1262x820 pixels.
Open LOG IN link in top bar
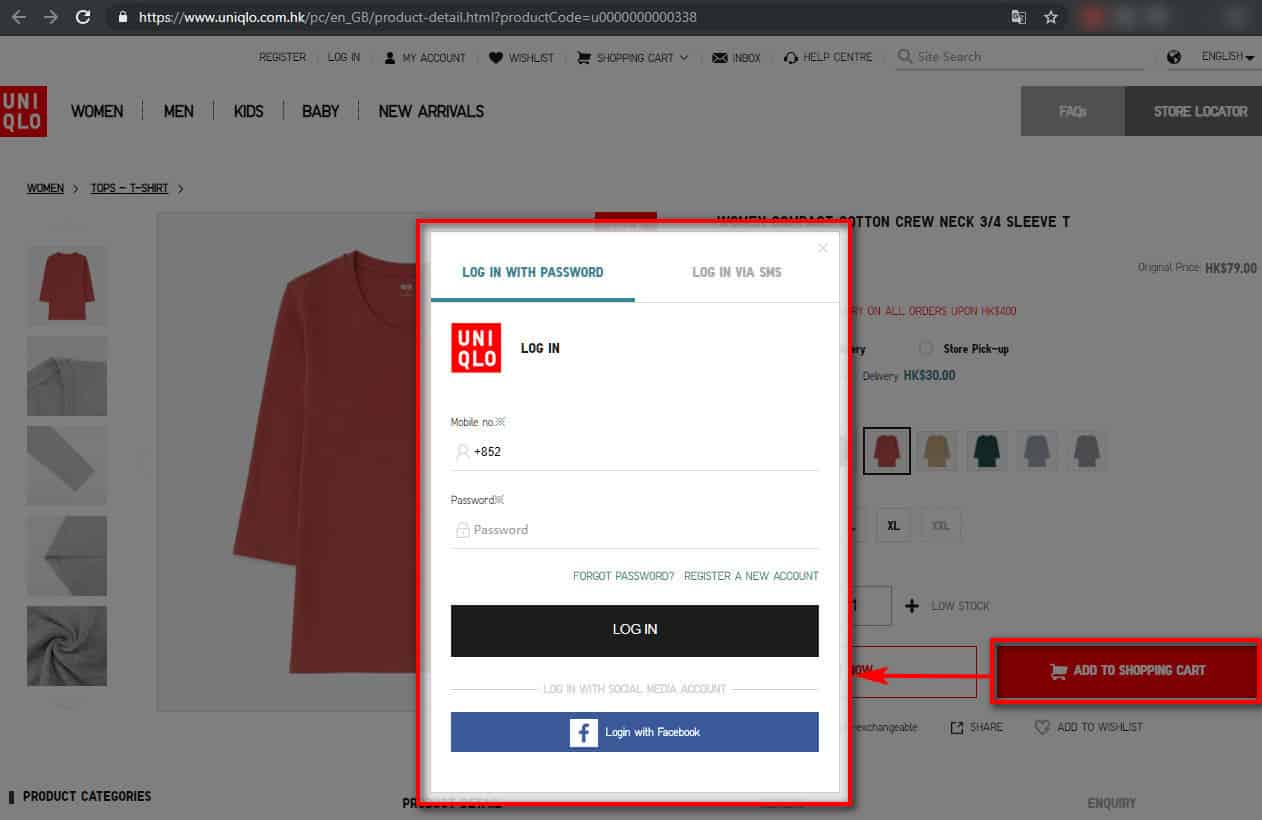coord(344,57)
